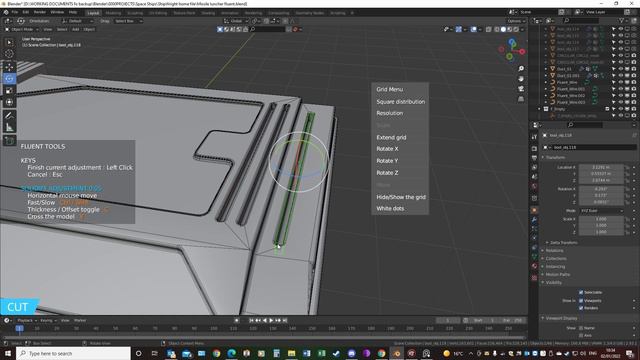Switch perspective/orthographic grid icon
This screenshot has width=640, height=360.
[x=521, y=99]
